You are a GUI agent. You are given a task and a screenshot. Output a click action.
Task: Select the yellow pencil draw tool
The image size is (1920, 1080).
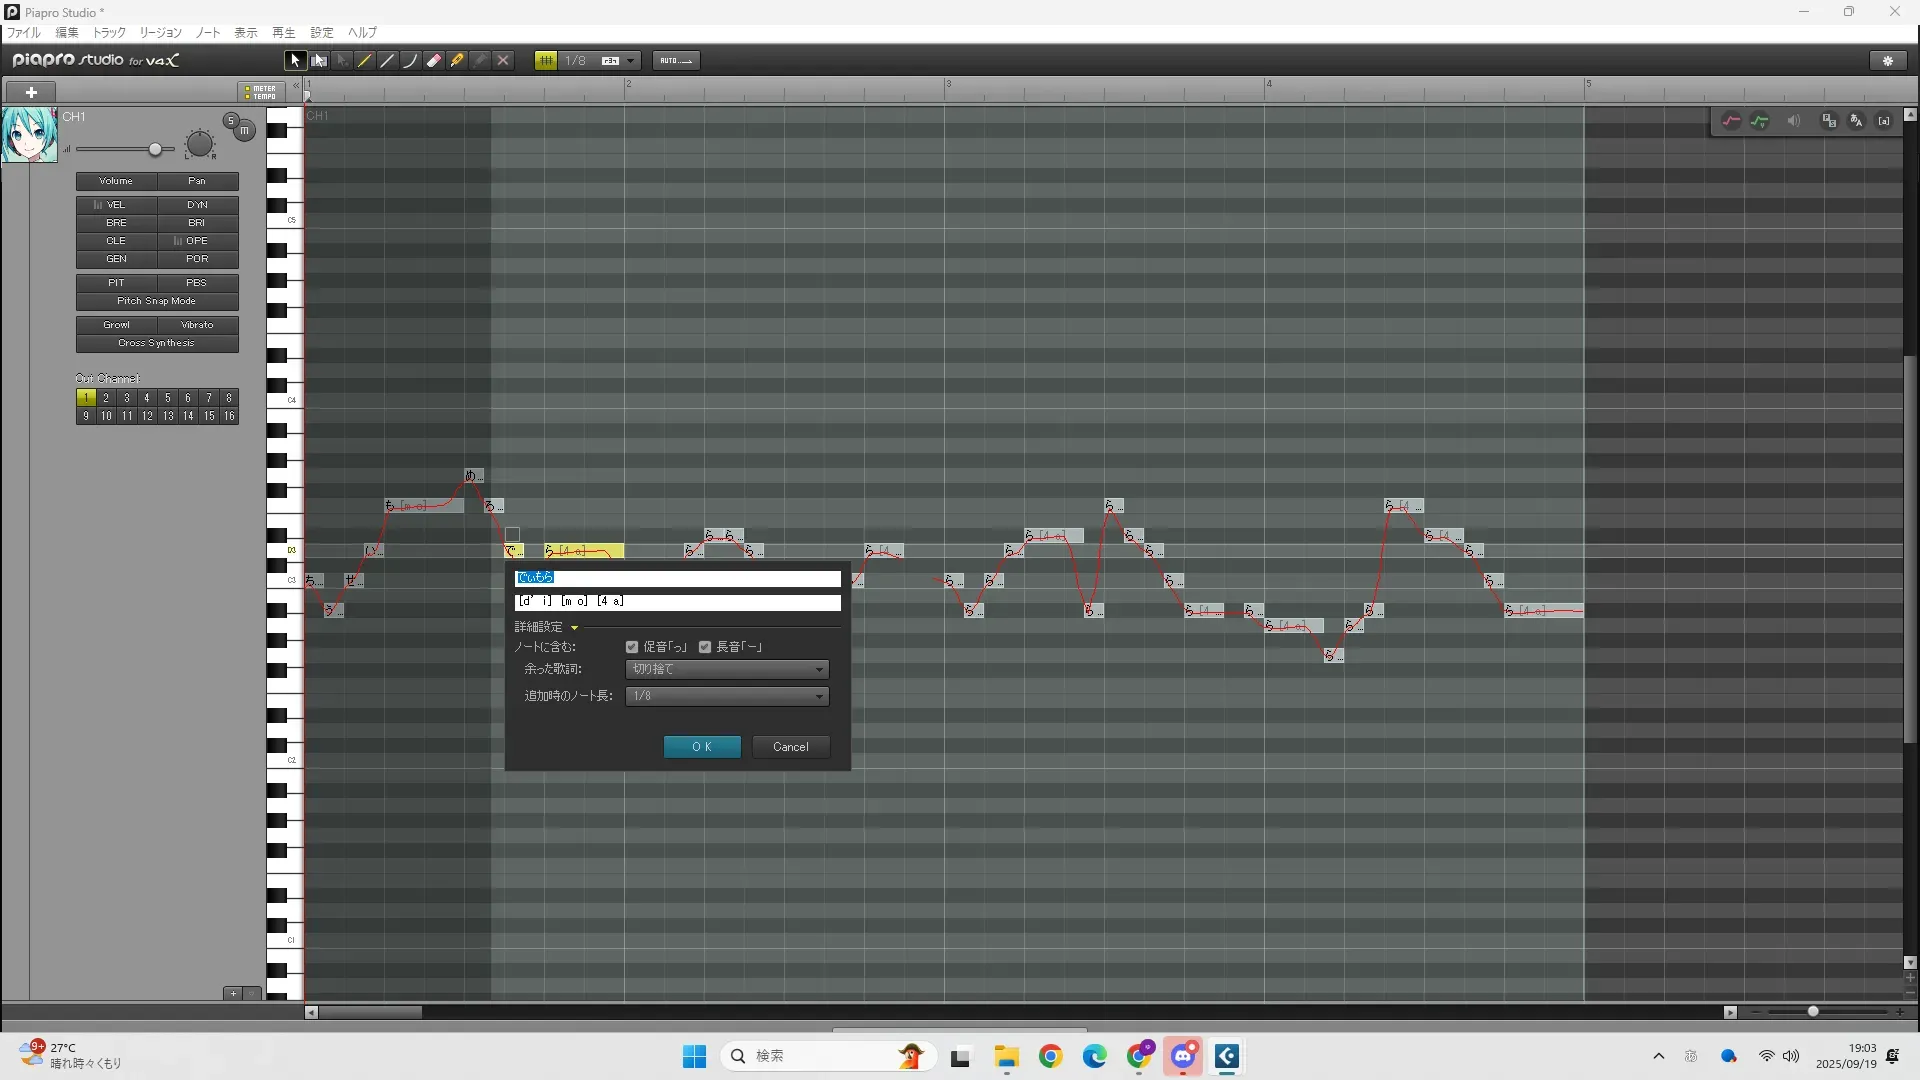(365, 61)
